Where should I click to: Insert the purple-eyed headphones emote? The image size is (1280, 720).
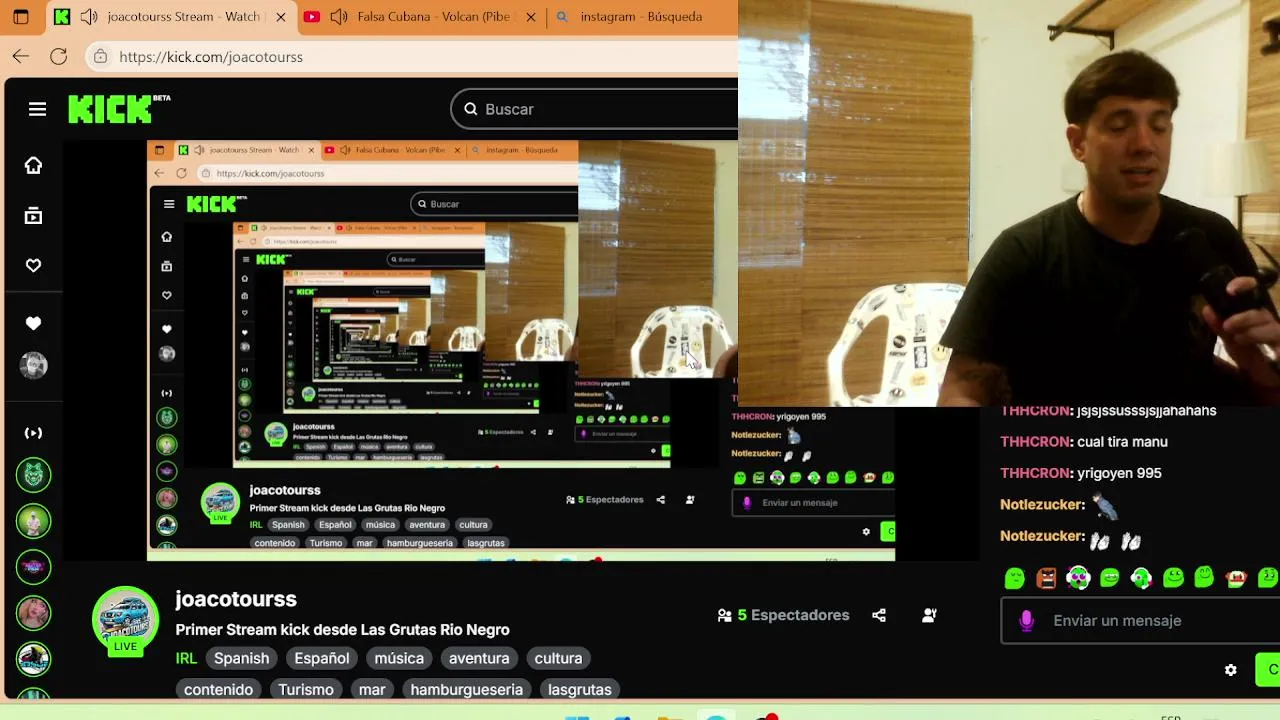1078,578
